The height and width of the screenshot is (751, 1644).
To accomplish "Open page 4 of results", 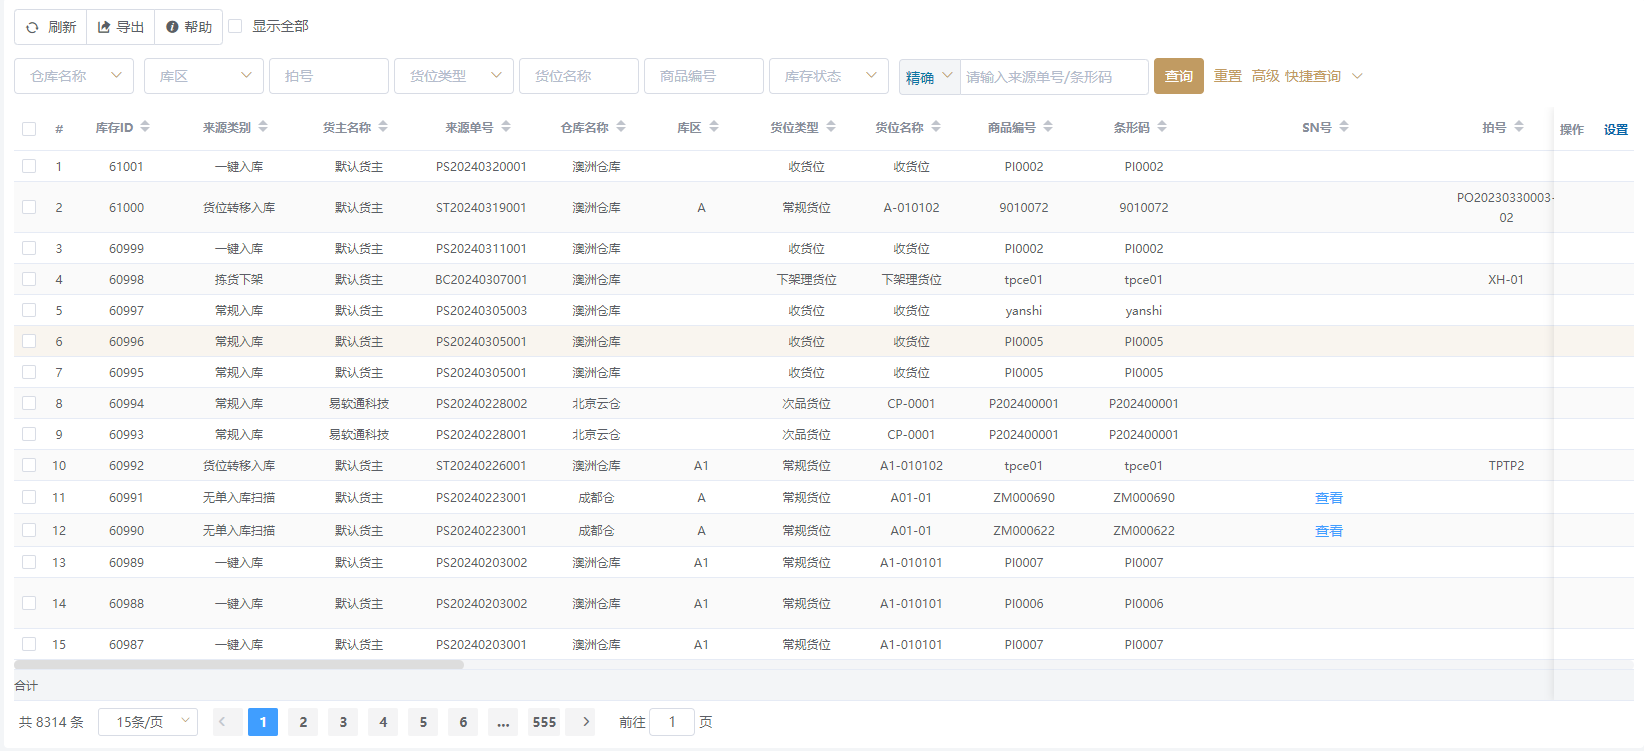I will point(383,722).
